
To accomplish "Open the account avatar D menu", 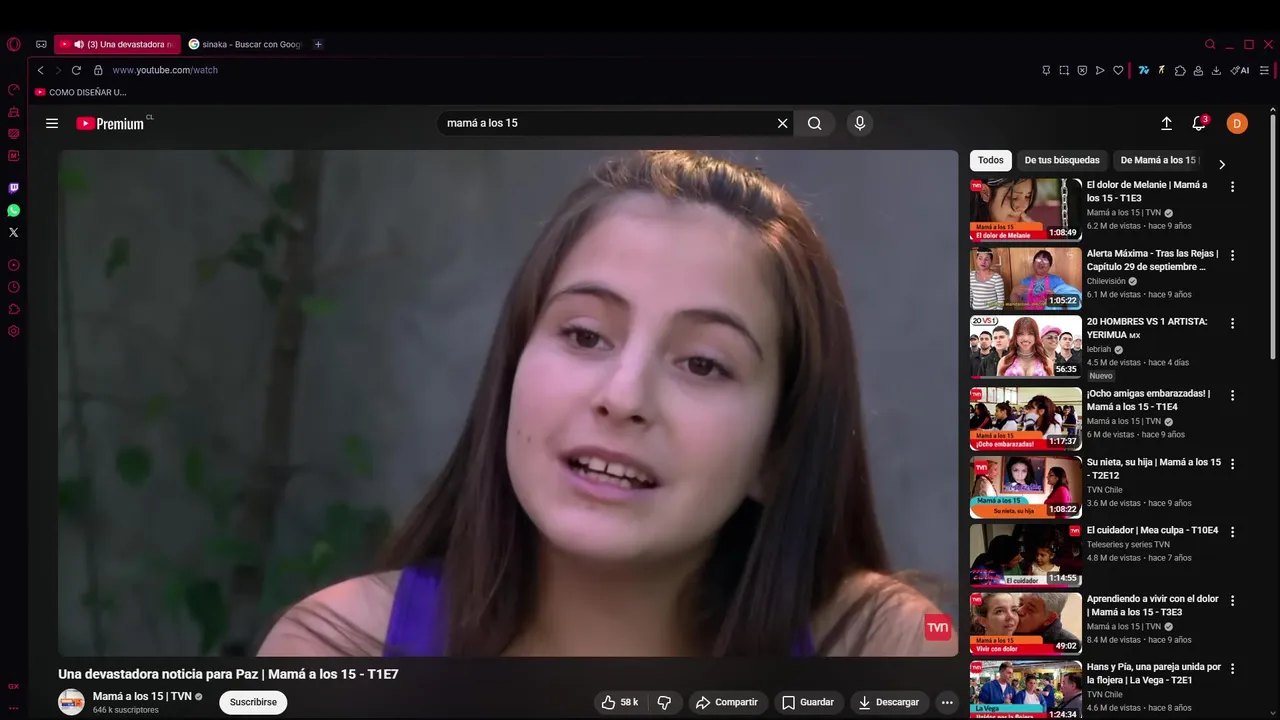I will (x=1237, y=123).
